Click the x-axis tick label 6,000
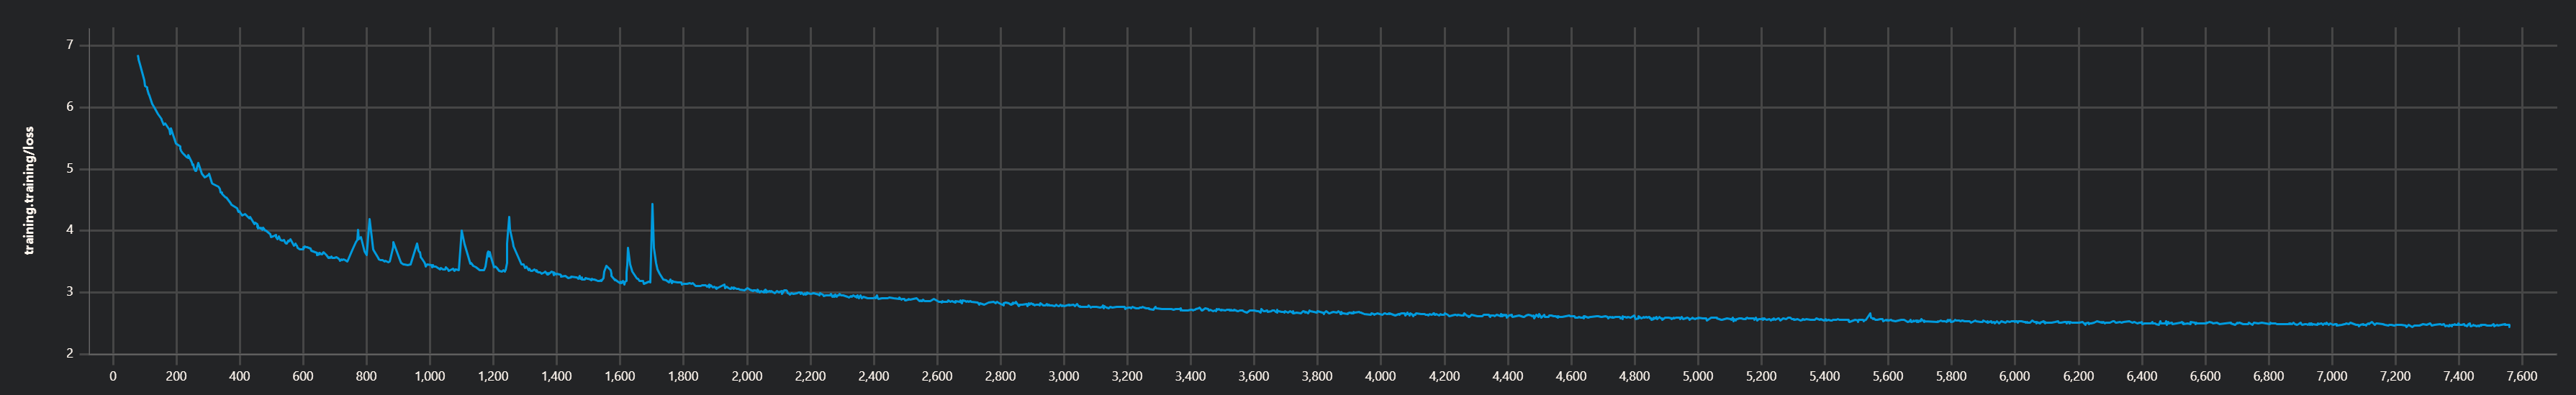The image size is (2576, 395). click(x=2014, y=377)
